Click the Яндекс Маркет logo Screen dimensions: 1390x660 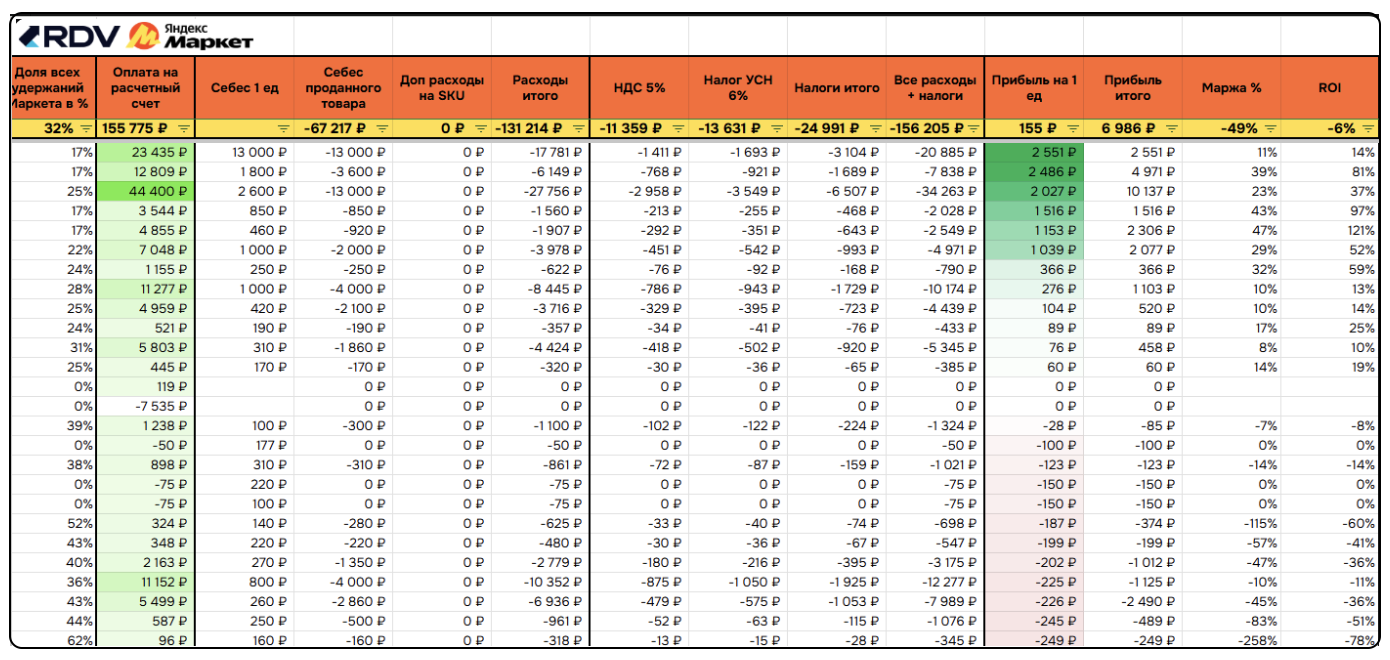point(192,37)
